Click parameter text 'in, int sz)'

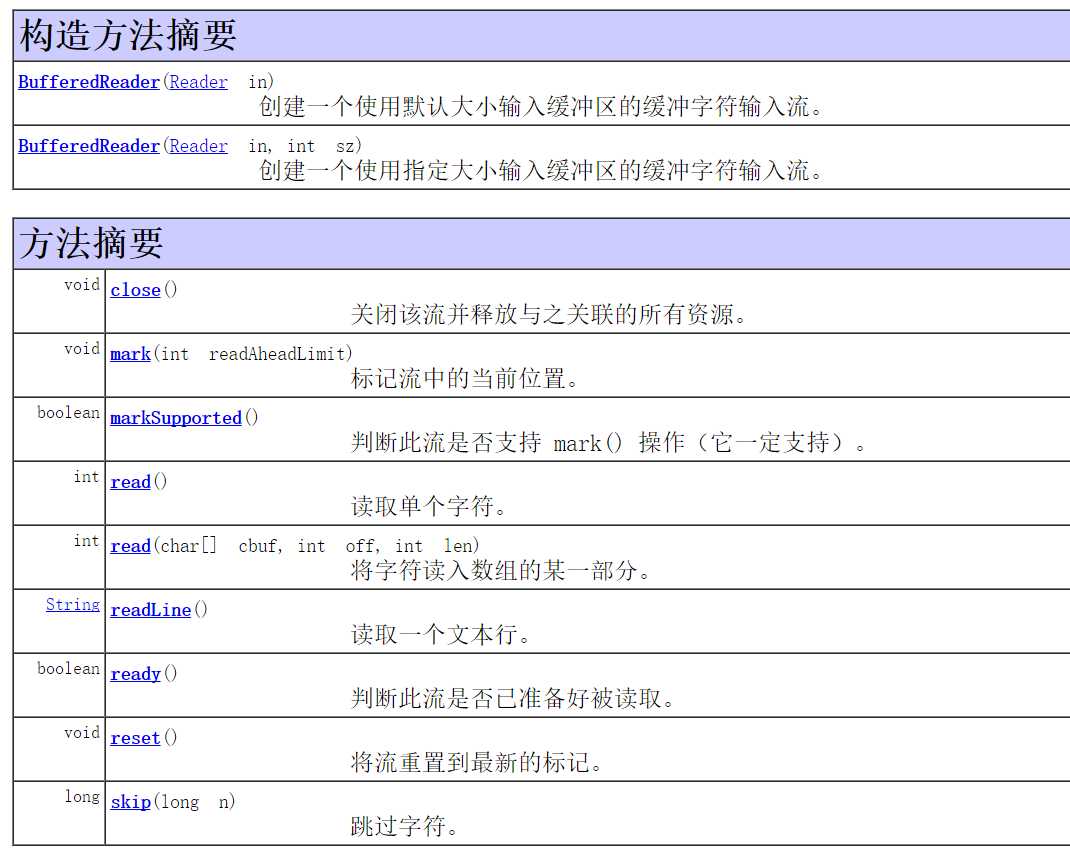(x=304, y=147)
